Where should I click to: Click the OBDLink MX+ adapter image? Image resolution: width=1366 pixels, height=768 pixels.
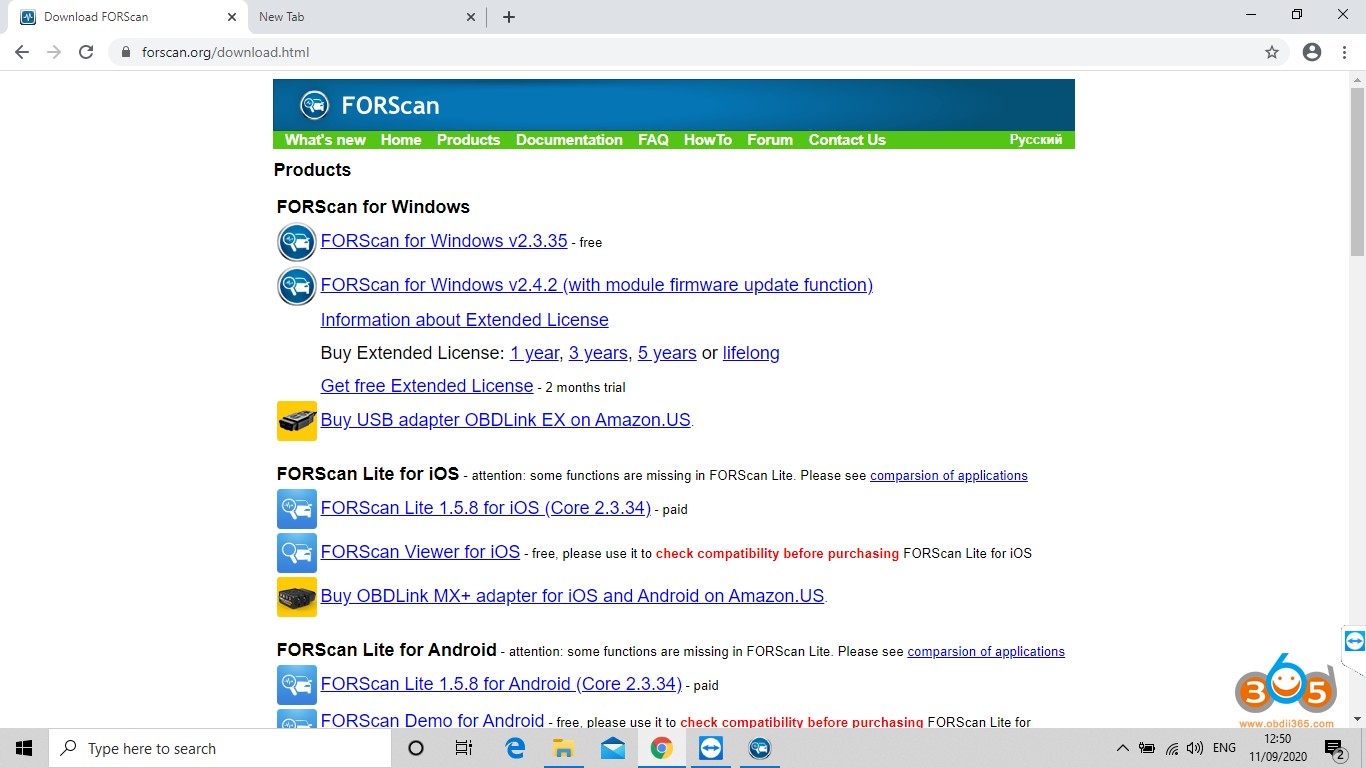pyautogui.click(x=297, y=597)
